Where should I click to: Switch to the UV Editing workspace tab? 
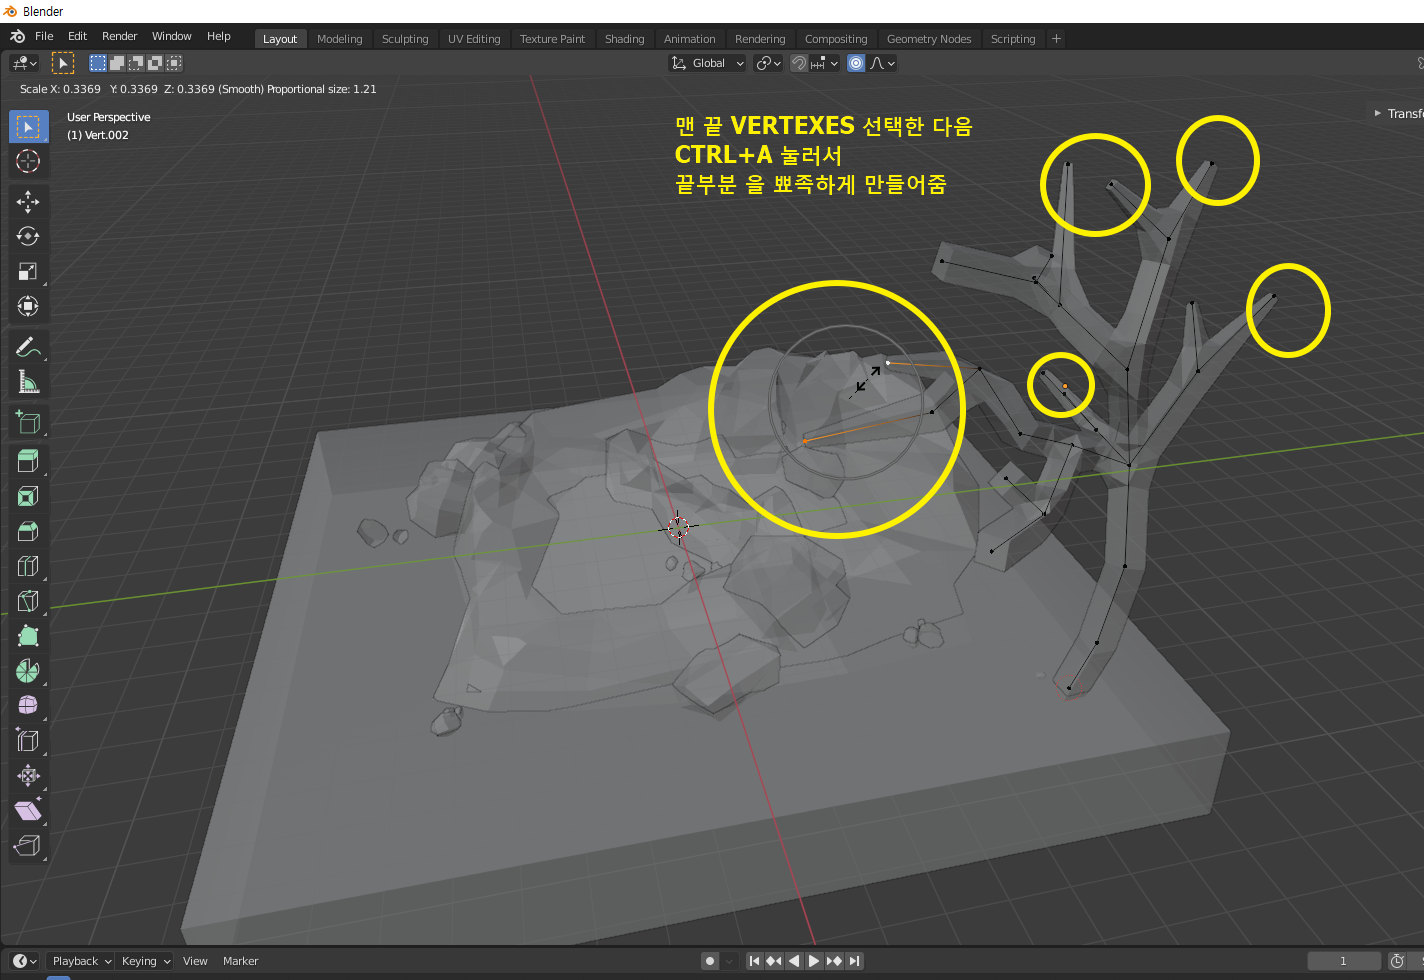pyautogui.click(x=474, y=39)
